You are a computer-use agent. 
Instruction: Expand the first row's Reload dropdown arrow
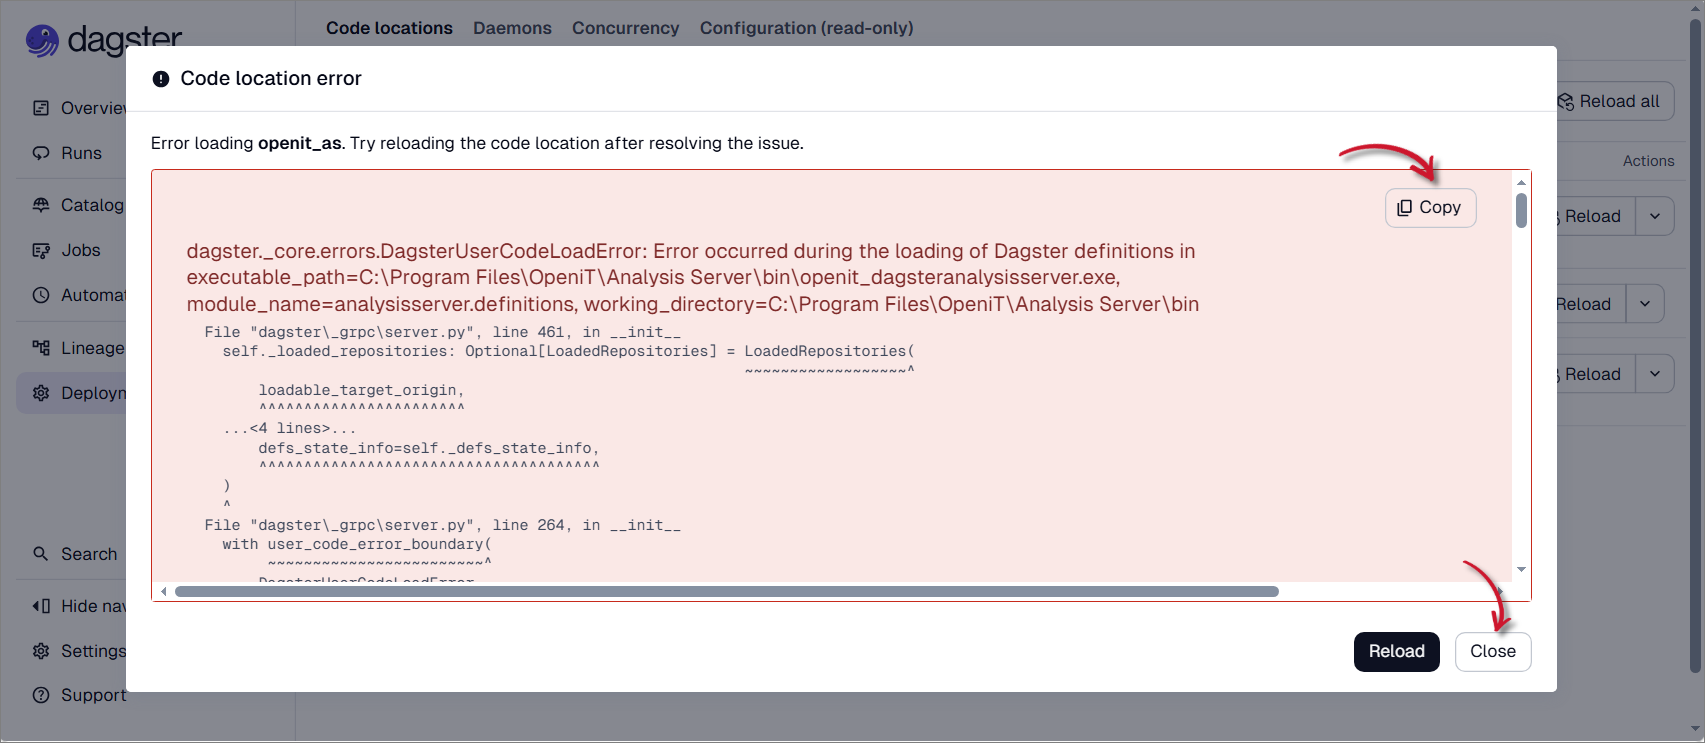(x=1655, y=216)
